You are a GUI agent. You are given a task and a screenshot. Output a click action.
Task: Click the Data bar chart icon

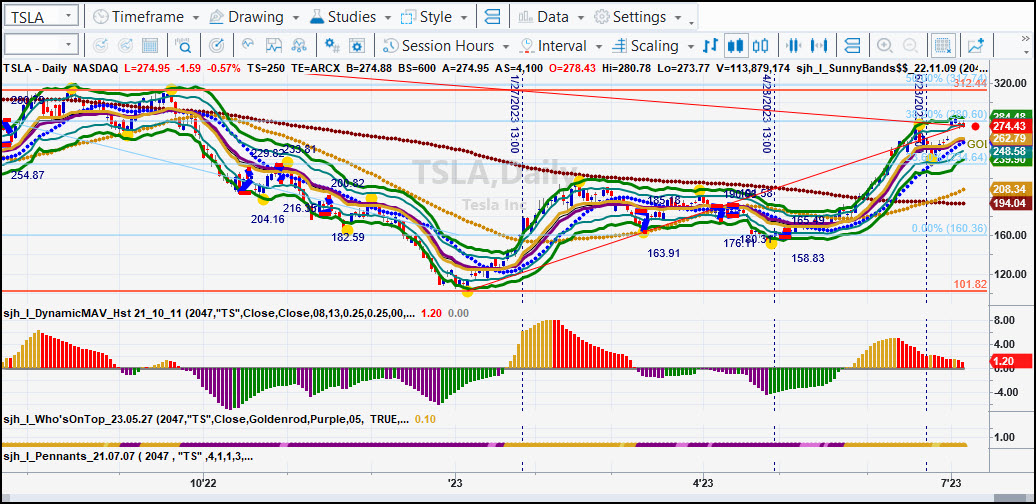point(526,17)
